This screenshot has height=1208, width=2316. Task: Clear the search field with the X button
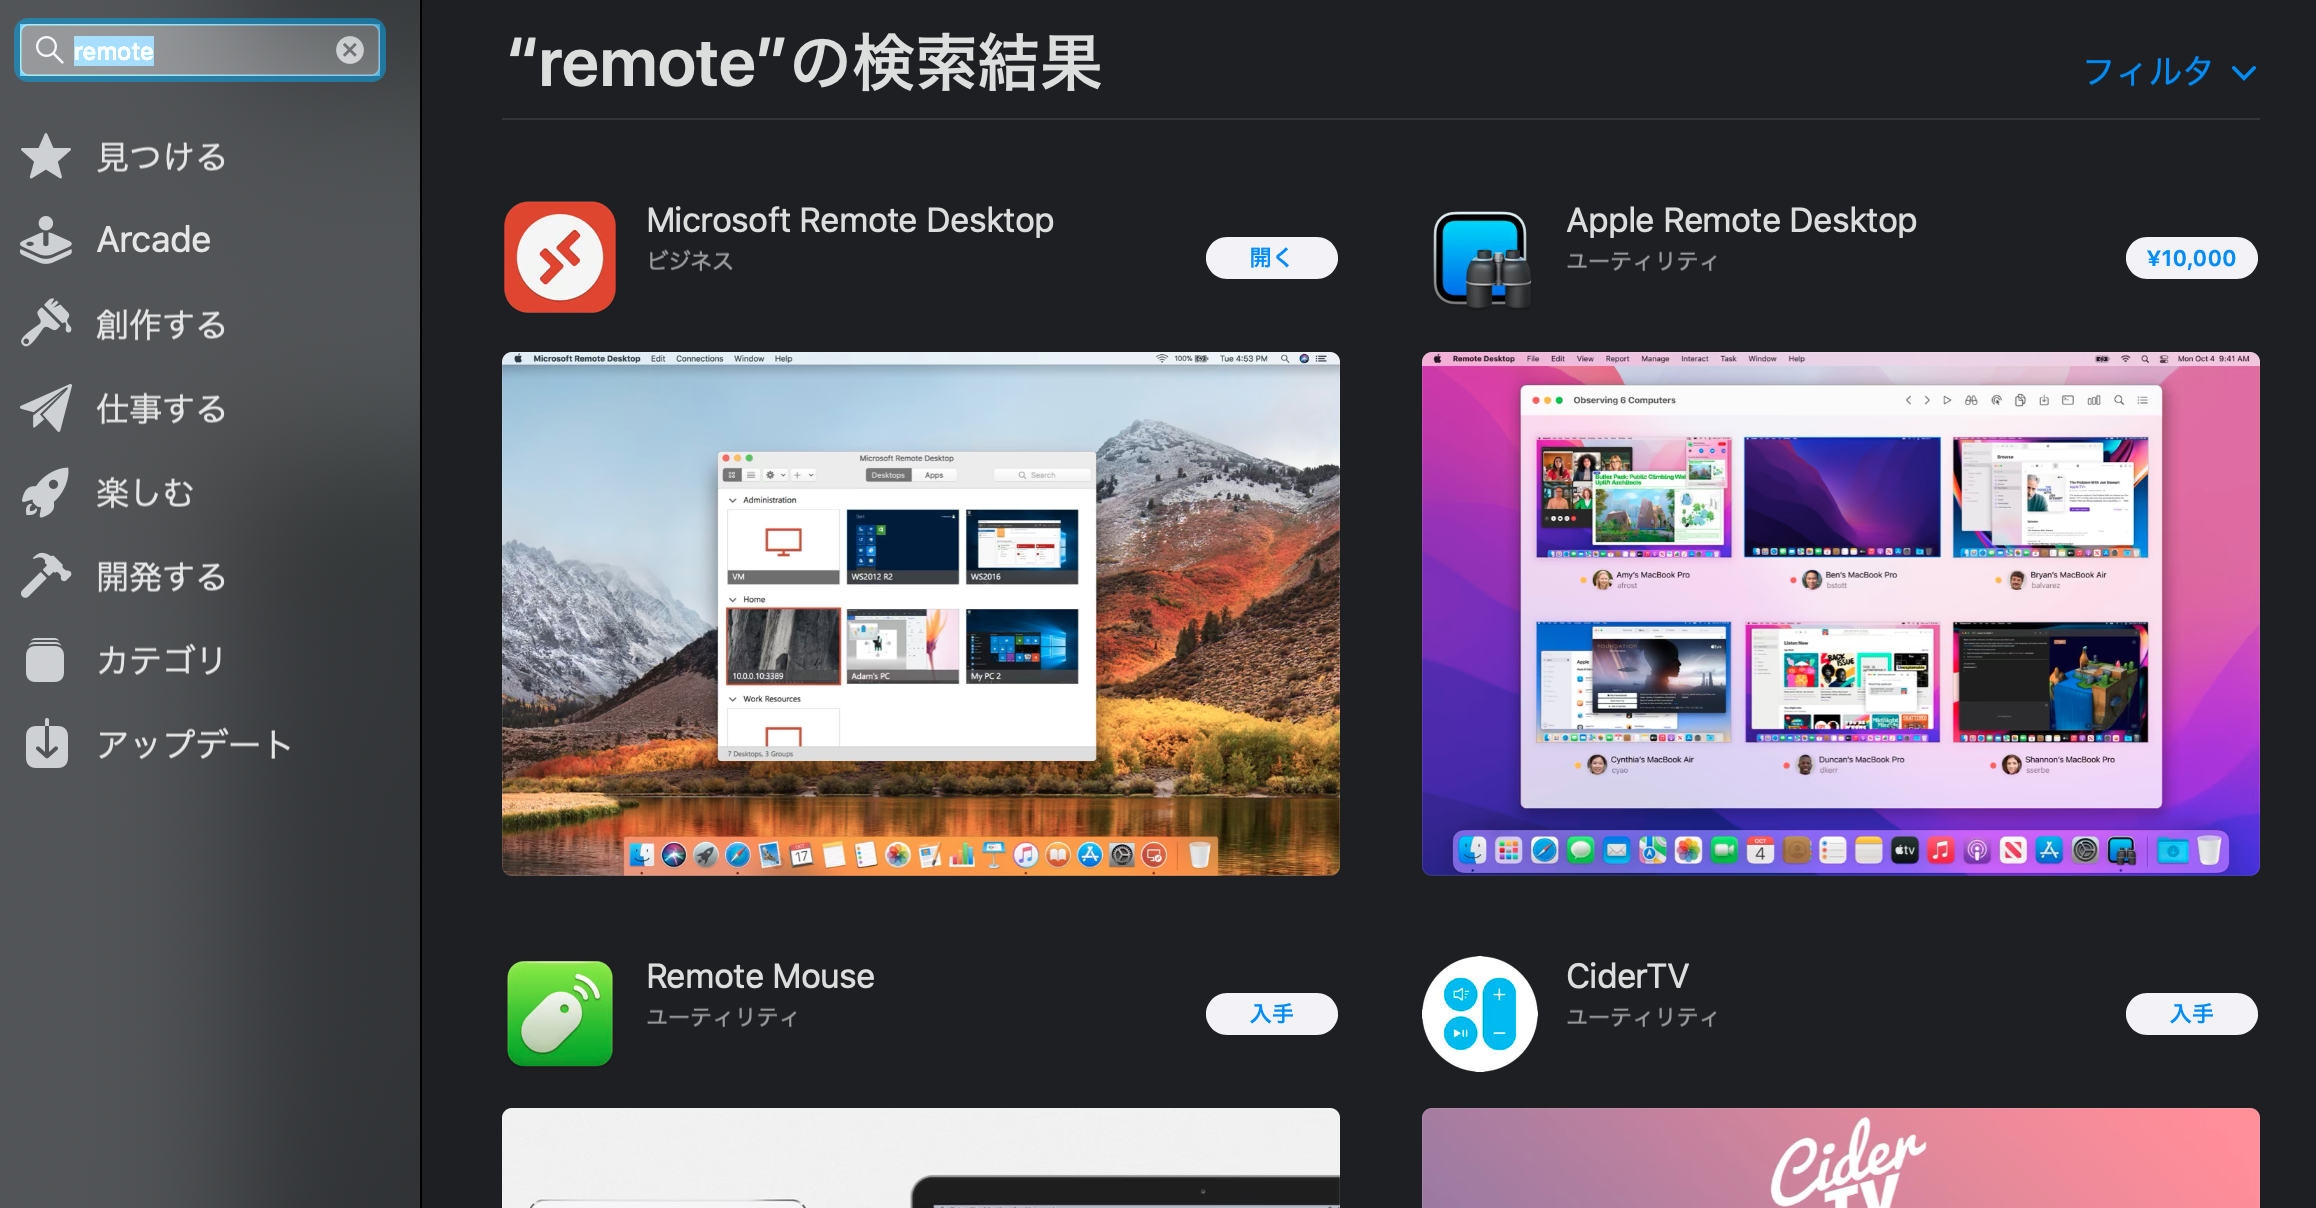[x=349, y=50]
